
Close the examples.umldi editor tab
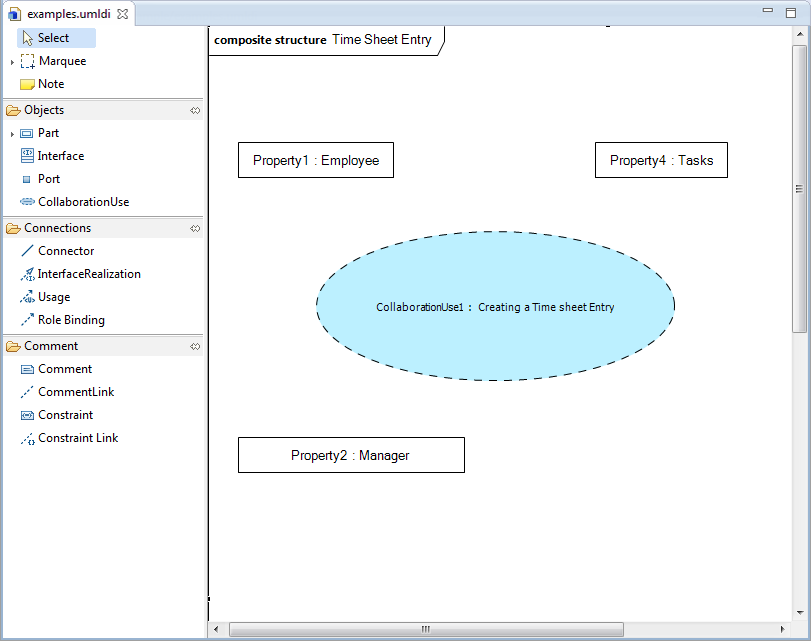tap(122, 14)
